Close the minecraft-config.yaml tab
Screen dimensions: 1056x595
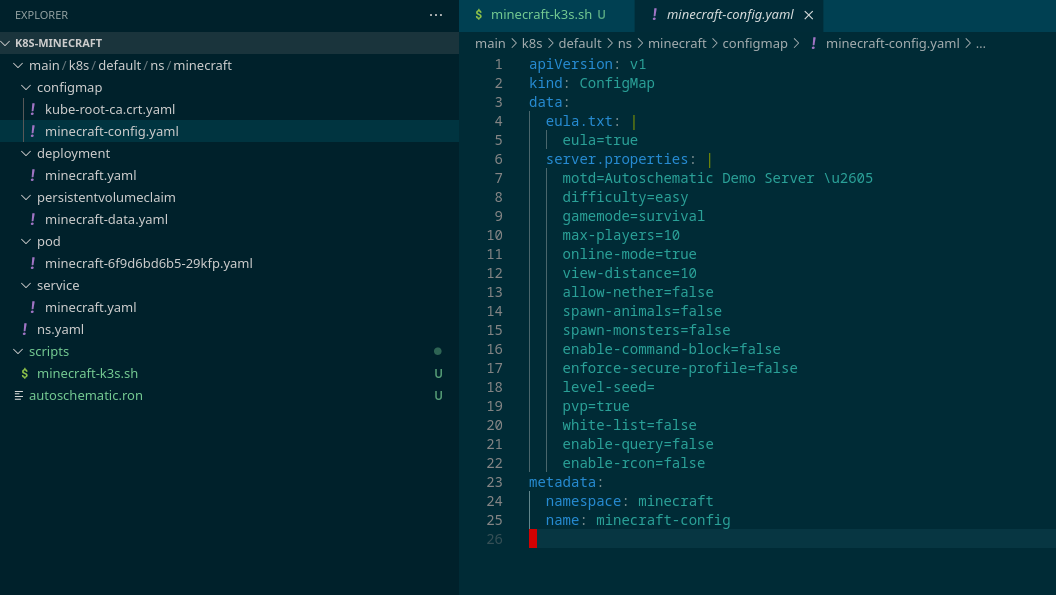tap(808, 15)
